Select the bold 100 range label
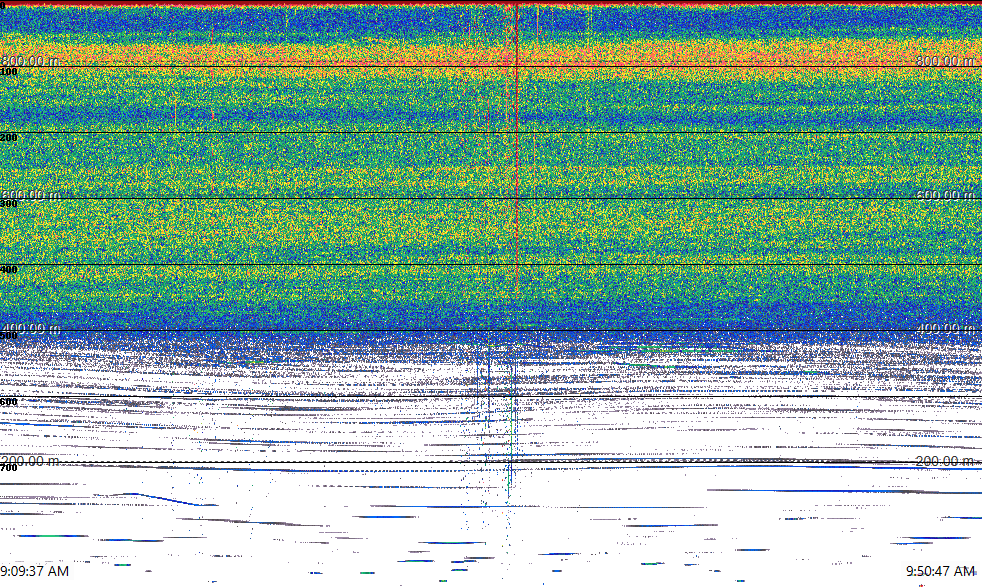The height and width of the screenshot is (588, 982). click(x=9, y=72)
